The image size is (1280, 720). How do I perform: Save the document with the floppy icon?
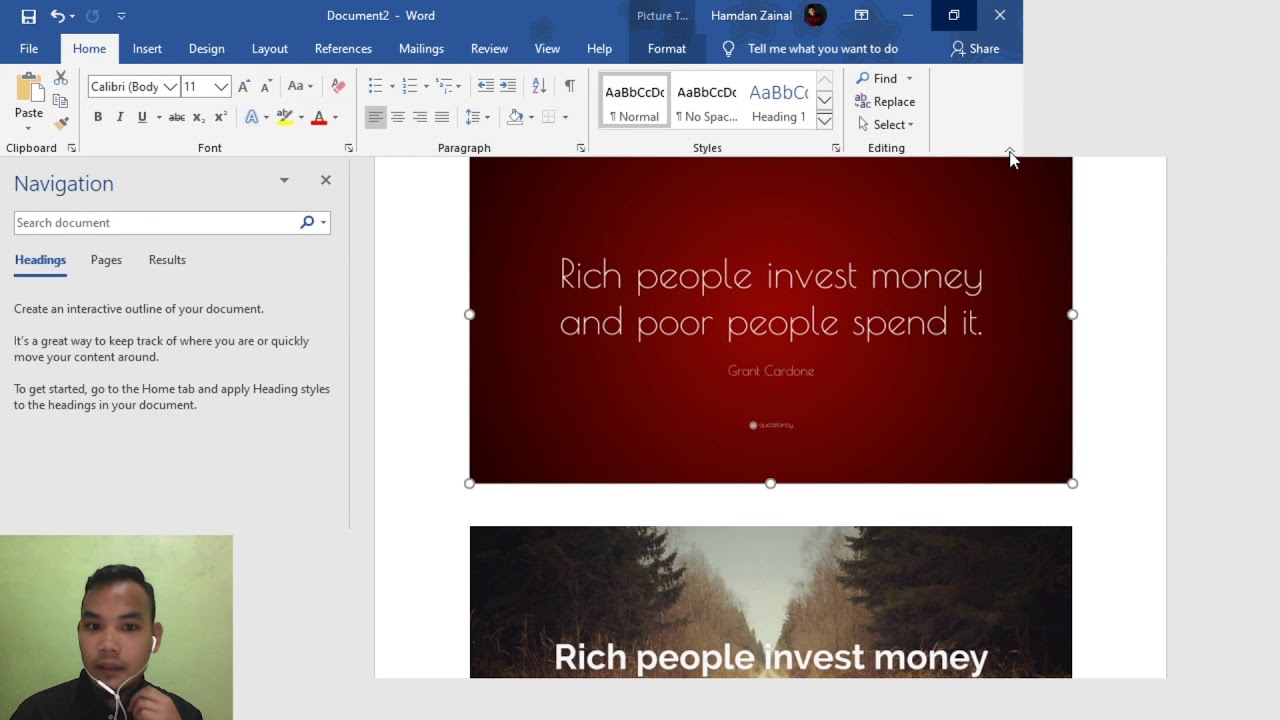[x=28, y=16]
